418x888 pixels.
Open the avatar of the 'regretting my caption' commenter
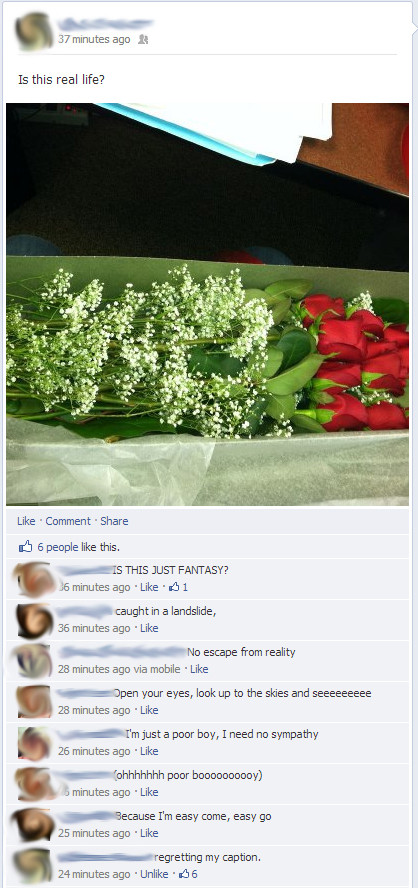[35, 866]
